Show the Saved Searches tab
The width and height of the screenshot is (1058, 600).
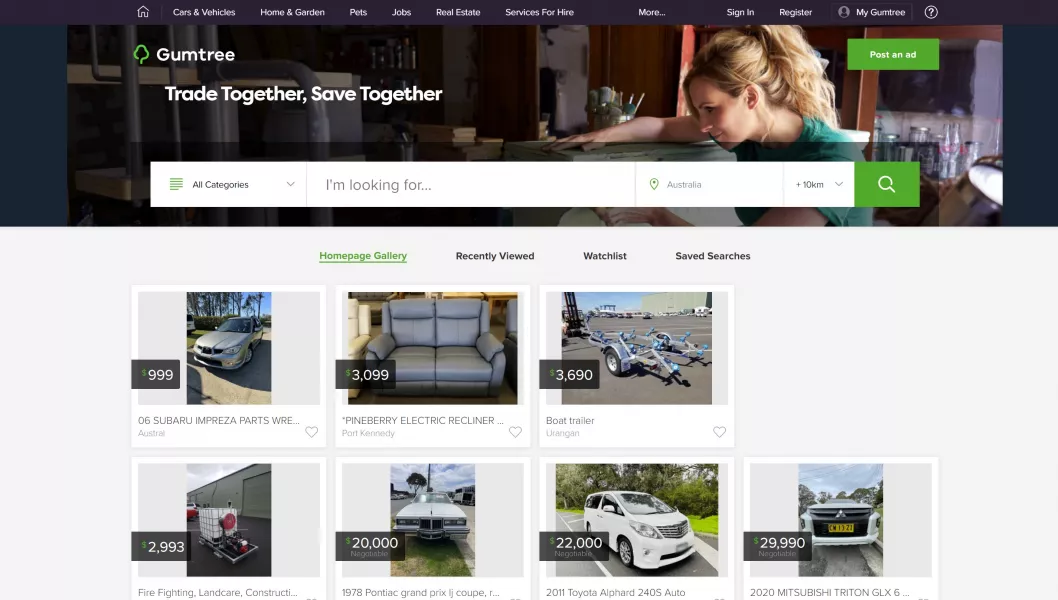(x=713, y=256)
